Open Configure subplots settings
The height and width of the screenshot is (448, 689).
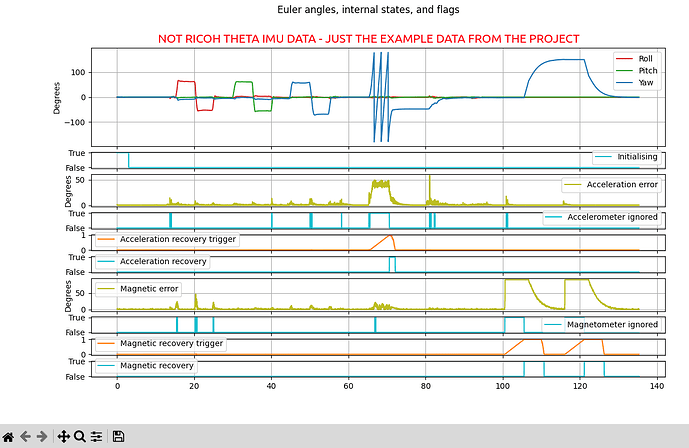coord(96,437)
